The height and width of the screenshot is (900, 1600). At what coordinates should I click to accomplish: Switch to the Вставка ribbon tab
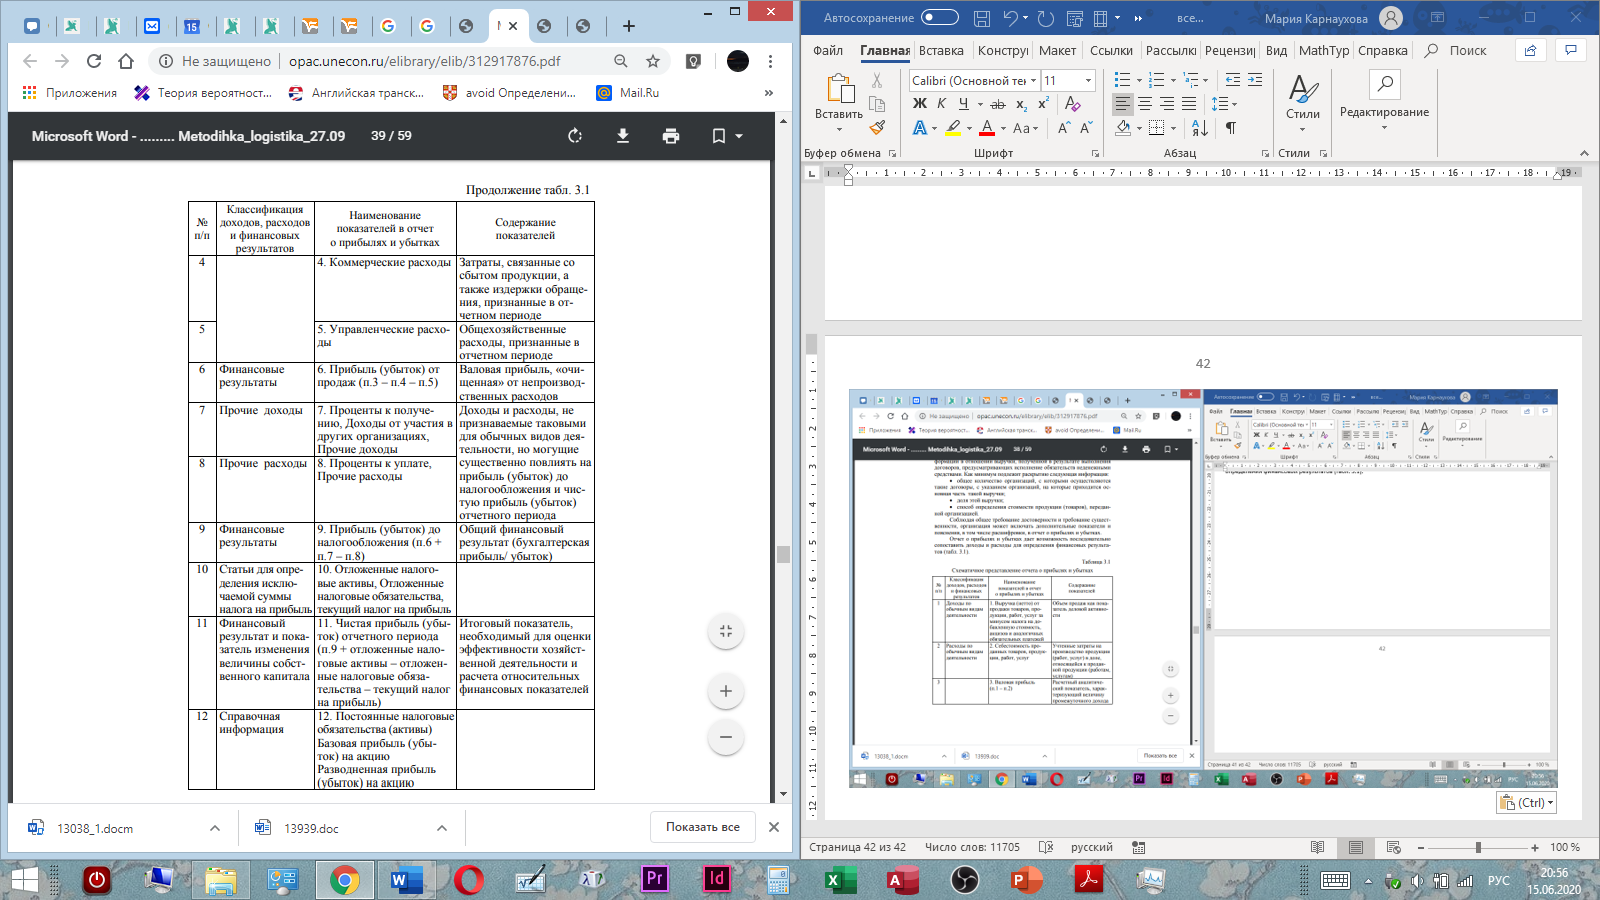pos(941,51)
